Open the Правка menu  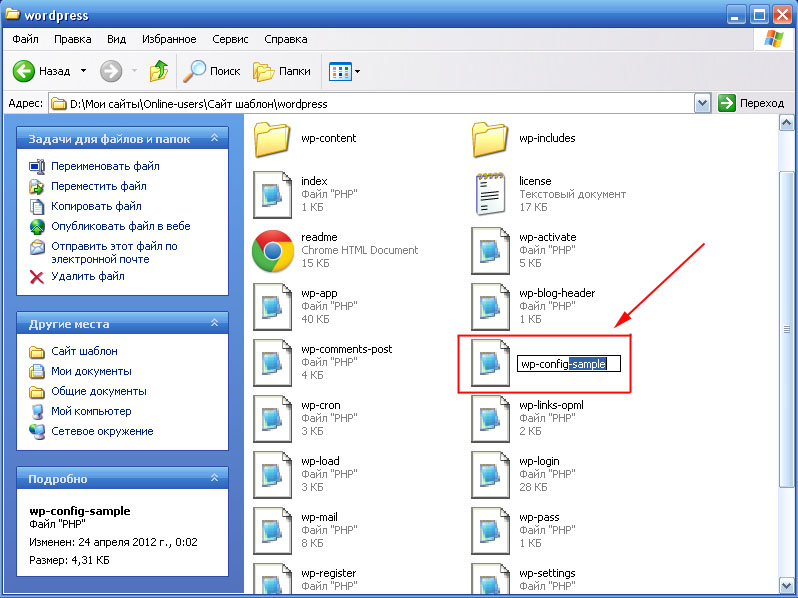point(73,39)
